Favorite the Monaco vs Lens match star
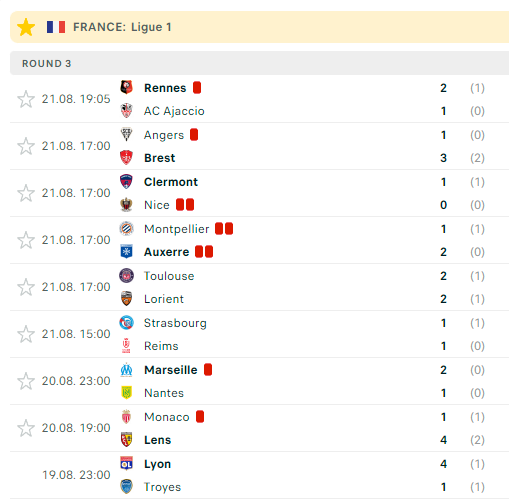Image resolution: width=509 pixels, height=504 pixels. (26, 428)
